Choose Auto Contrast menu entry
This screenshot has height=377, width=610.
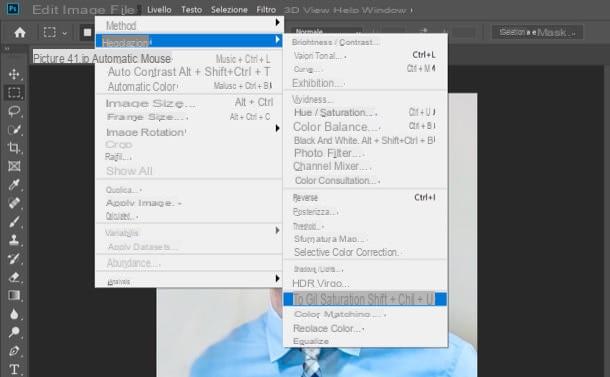tap(189, 72)
